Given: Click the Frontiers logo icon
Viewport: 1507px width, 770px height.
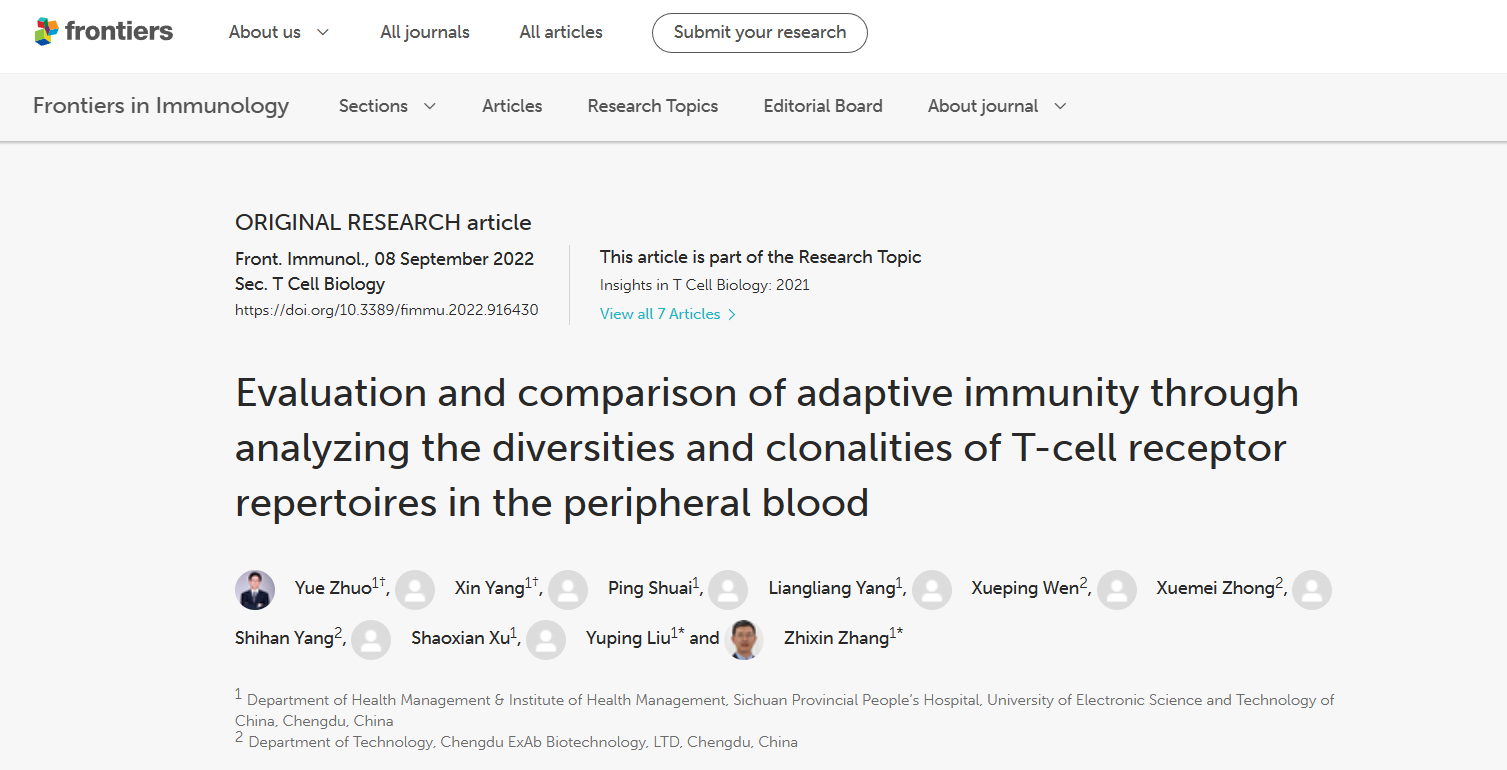Looking at the screenshot, I should click(46, 32).
